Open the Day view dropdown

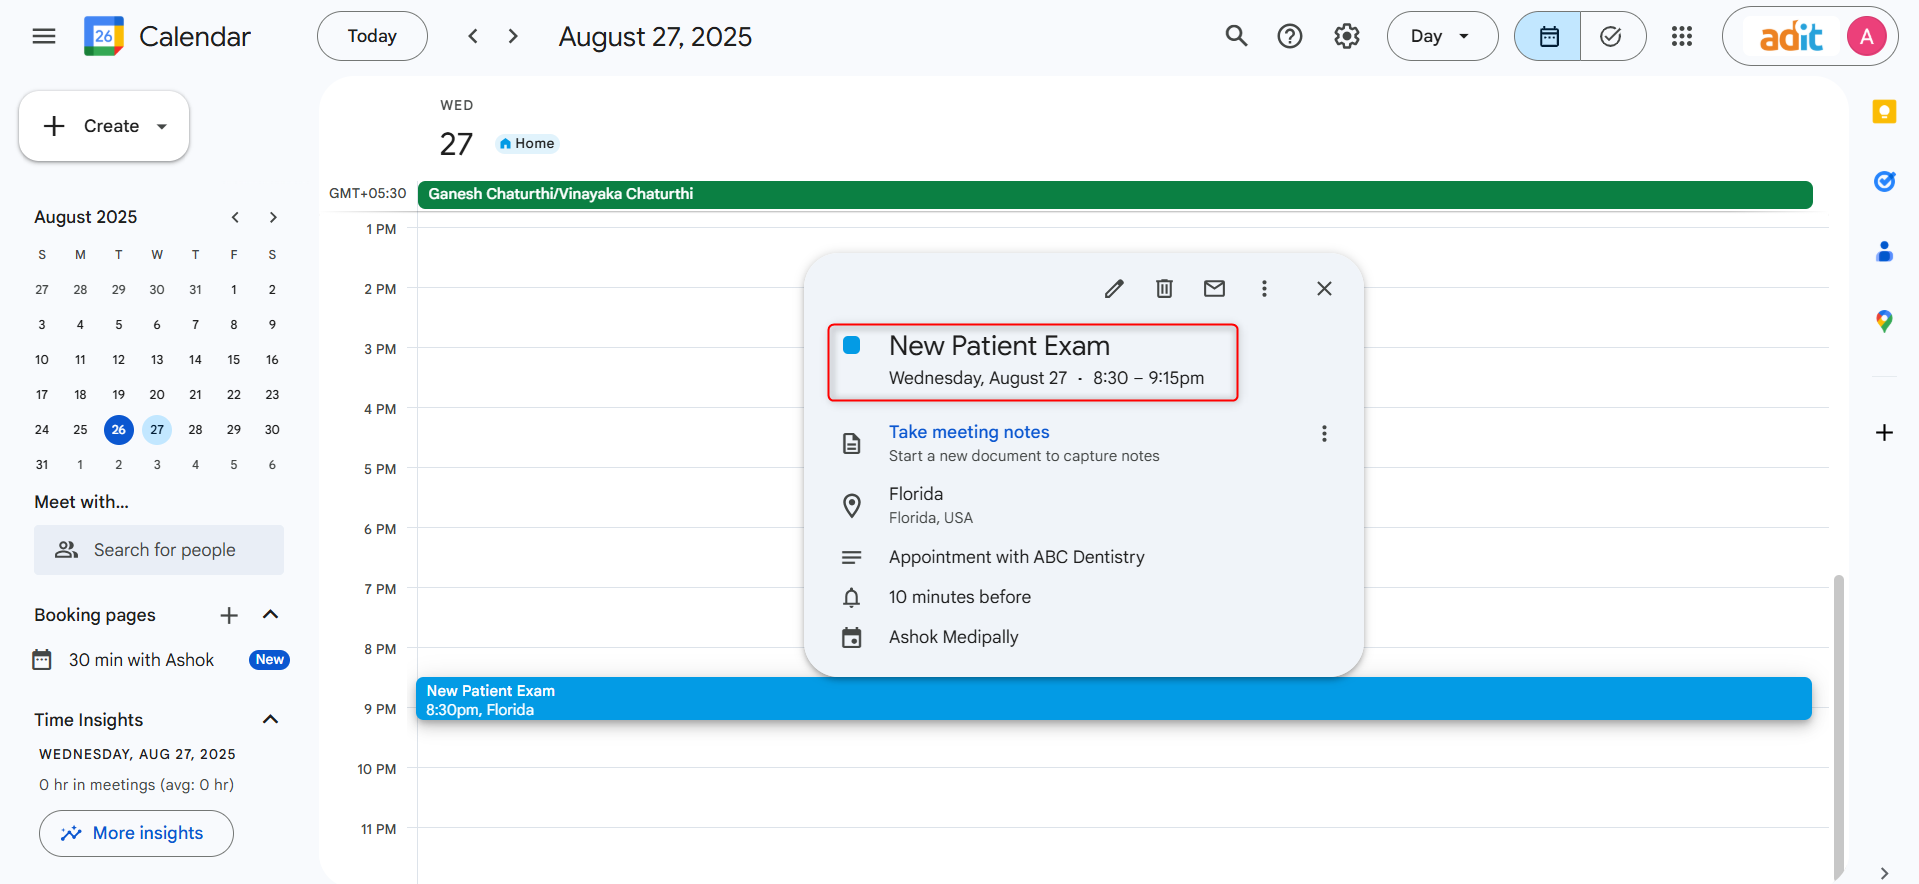(1441, 37)
